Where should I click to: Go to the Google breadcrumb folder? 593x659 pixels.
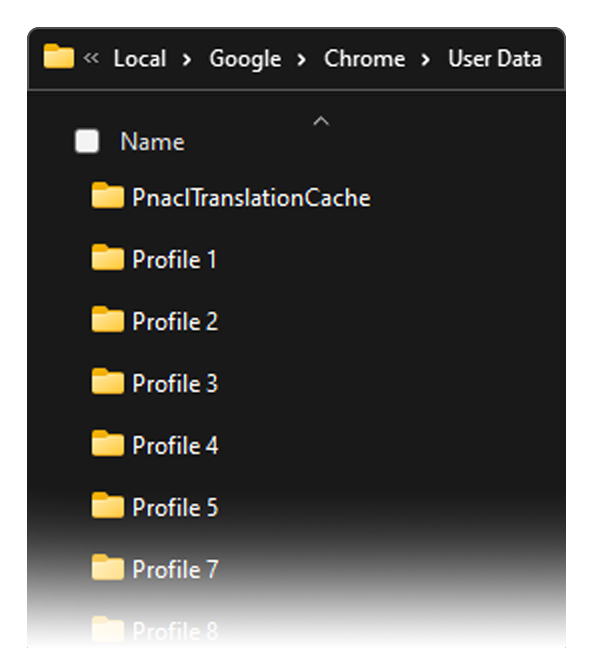click(245, 59)
